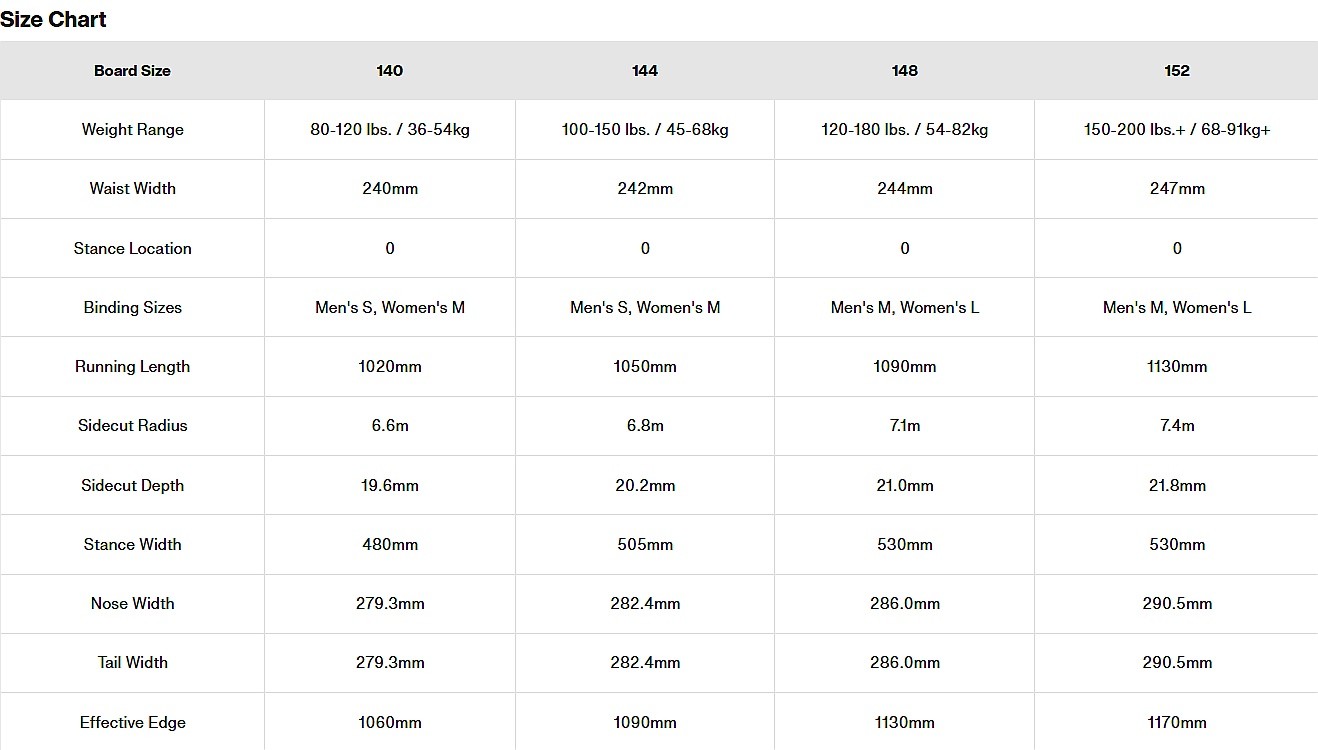
Task: Select the 80-120 lbs. weight range cell
Action: pos(390,130)
